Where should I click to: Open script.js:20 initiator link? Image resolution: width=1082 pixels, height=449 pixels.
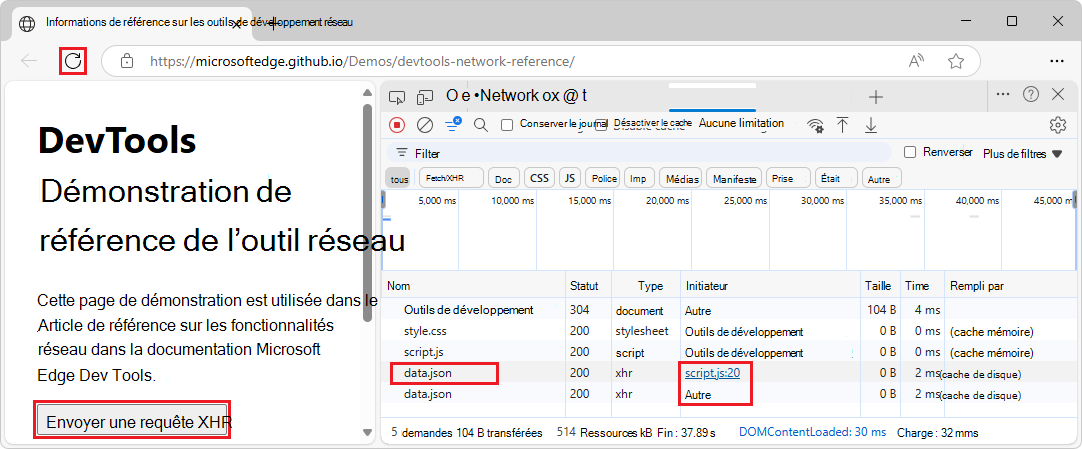click(x=712, y=374)
